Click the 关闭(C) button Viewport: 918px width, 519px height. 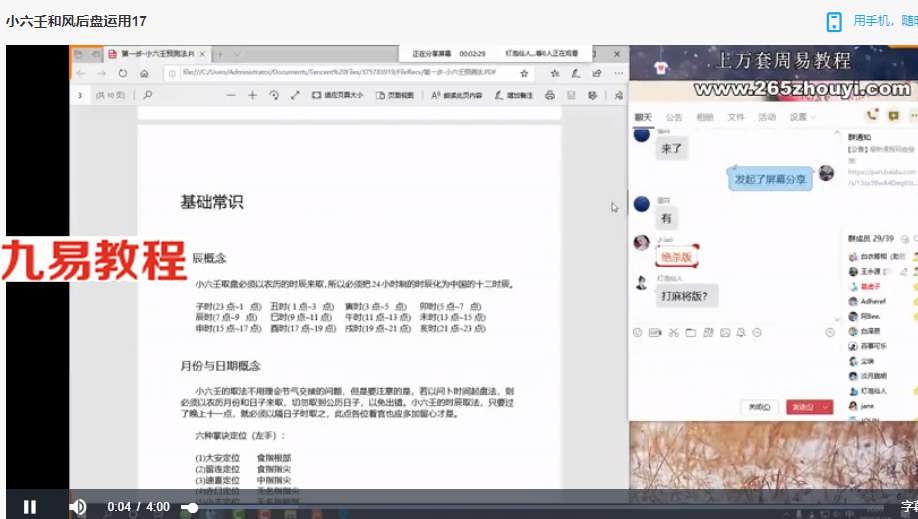tap(759, 407)
